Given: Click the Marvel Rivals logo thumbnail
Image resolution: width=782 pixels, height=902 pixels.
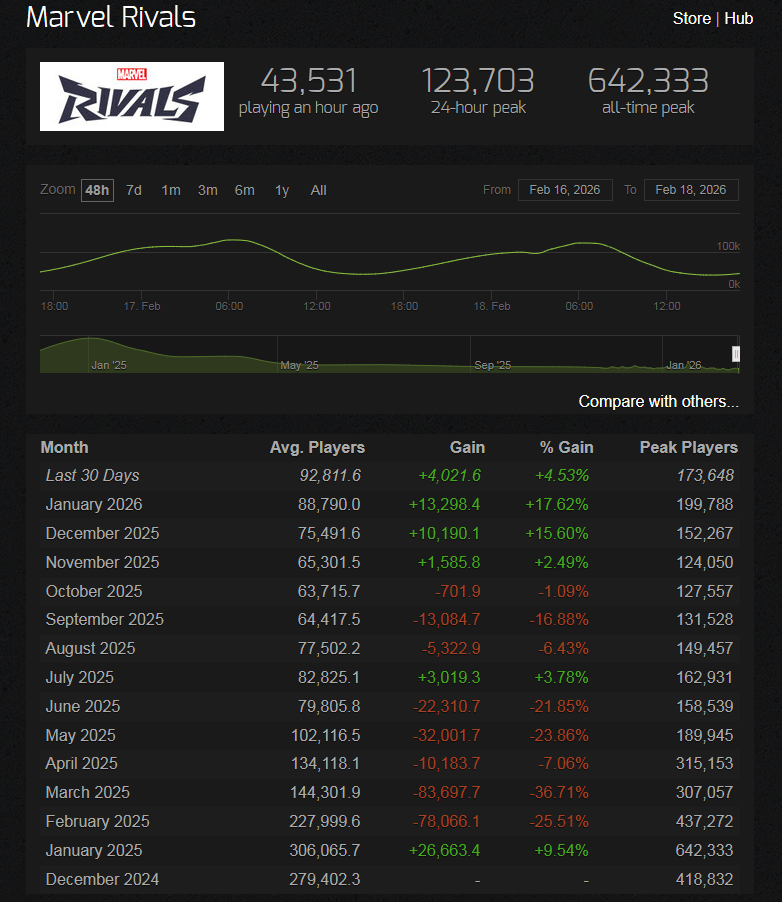Looking at the screenshot, I should pos(132,97).
